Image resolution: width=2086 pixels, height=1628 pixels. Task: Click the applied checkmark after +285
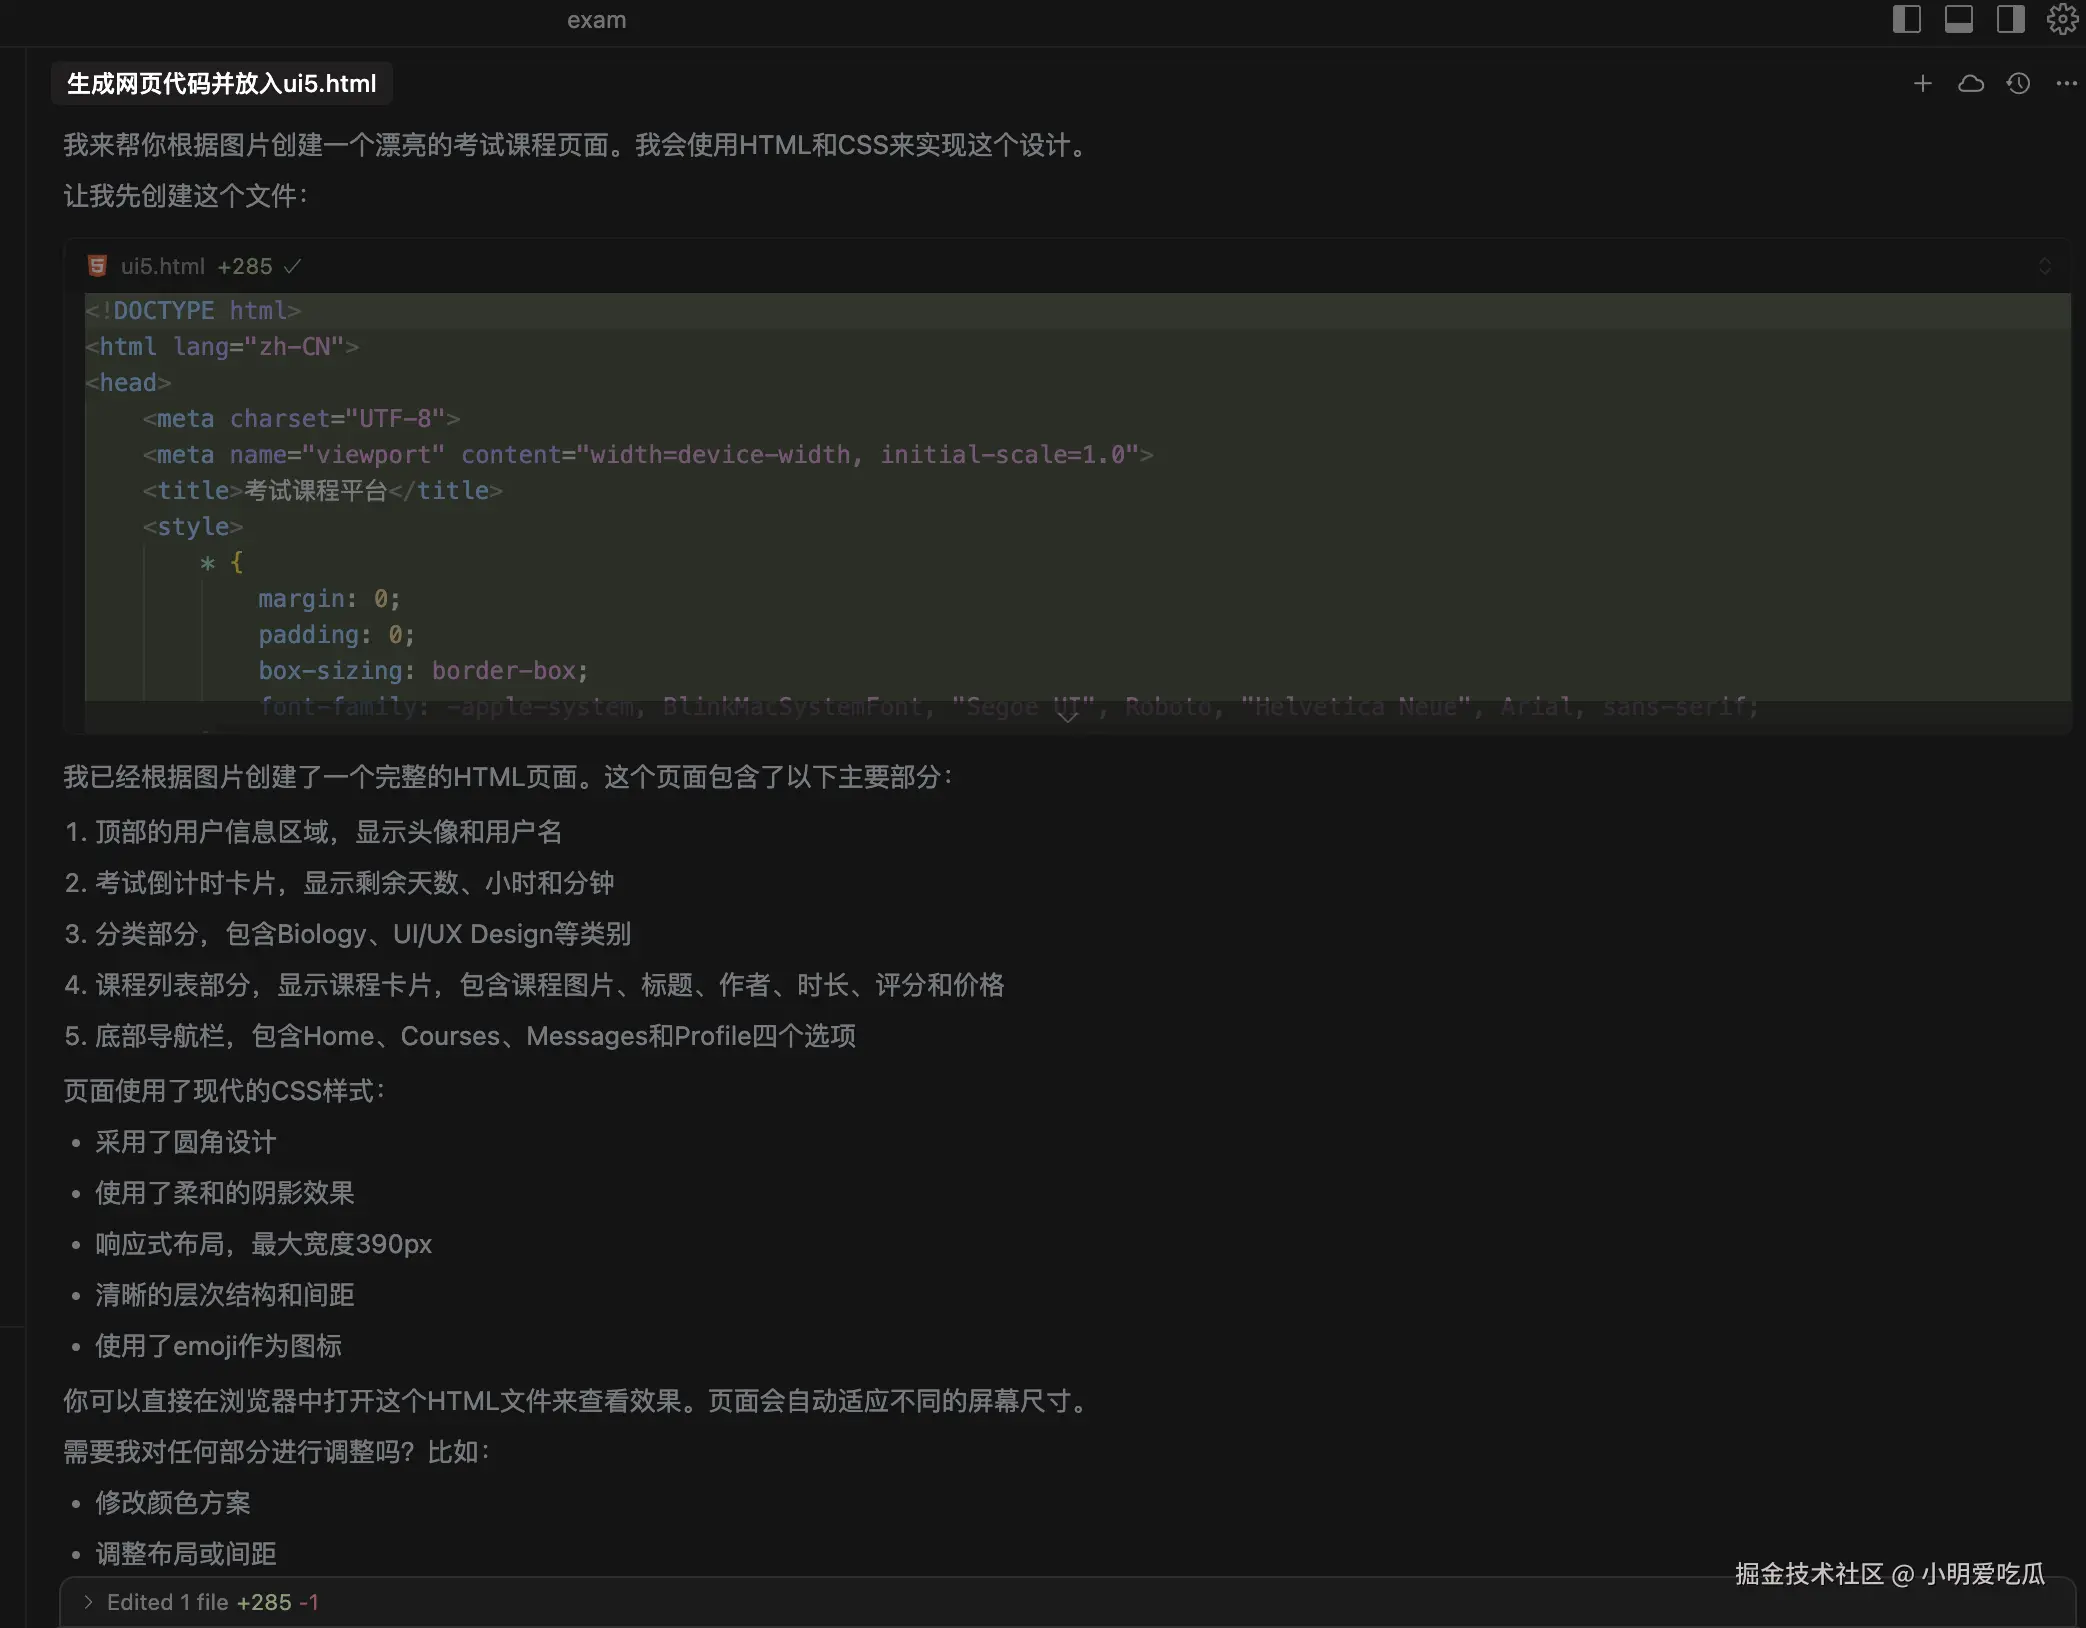(292, 266)
